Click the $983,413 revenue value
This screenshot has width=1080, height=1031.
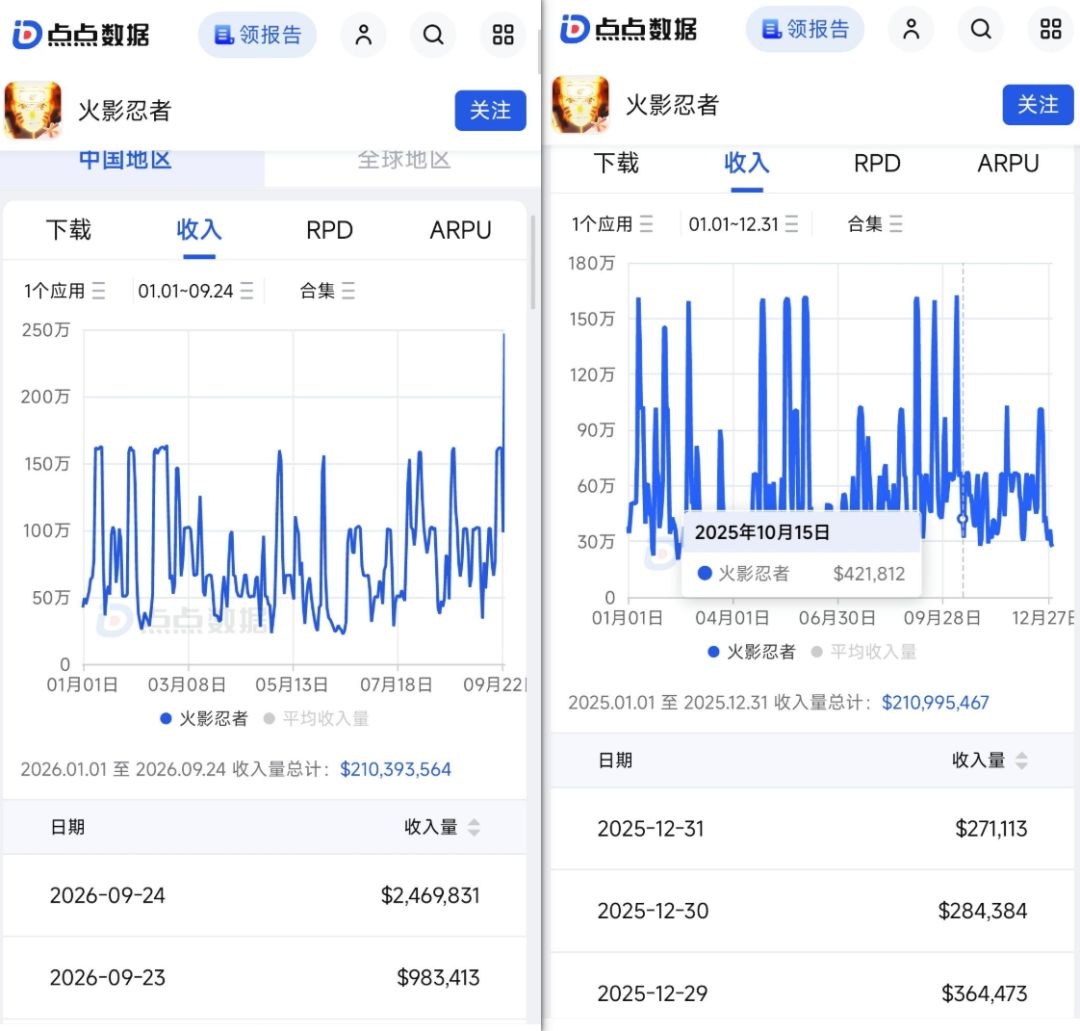pos(438,977)
